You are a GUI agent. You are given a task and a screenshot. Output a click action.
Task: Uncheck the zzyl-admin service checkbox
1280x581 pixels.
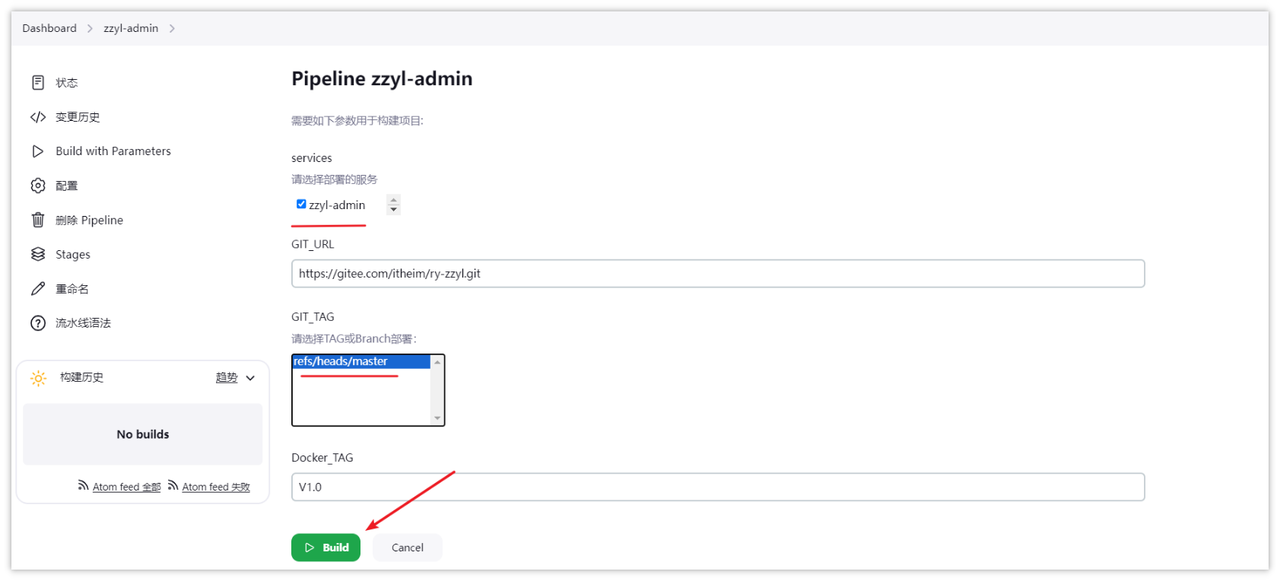pyautogui.click(x=301, y=204)
